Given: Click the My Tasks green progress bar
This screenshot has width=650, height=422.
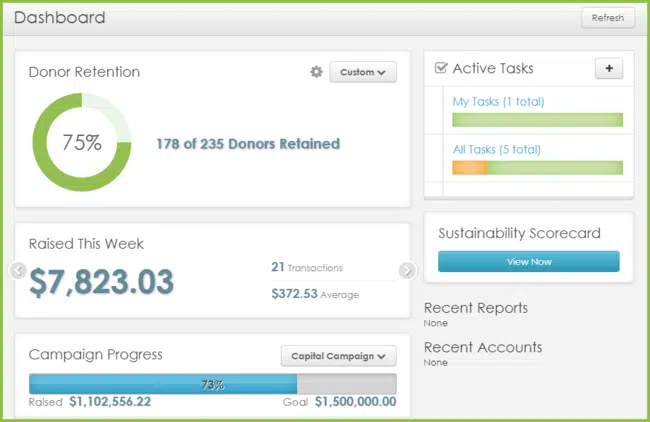Looking at the screenshot, I should [x=537, y=120].
